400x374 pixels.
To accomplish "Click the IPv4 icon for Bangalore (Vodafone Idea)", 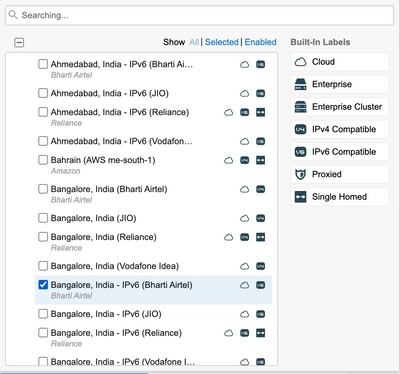I will pos(260,266).
